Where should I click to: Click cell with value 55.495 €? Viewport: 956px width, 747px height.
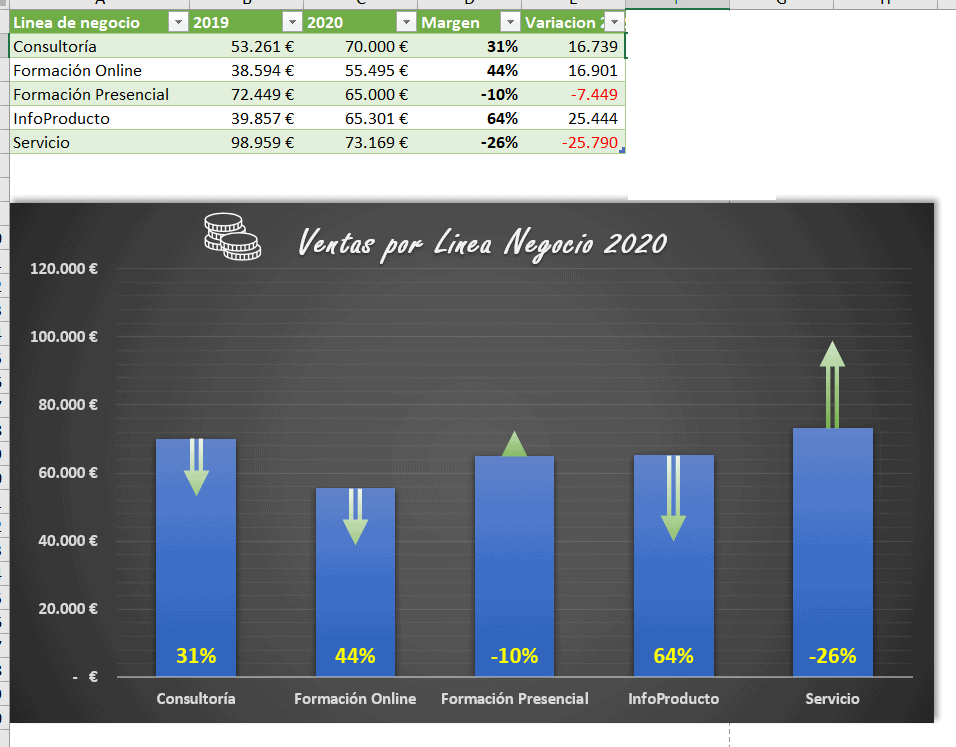(x=360, y=70)
